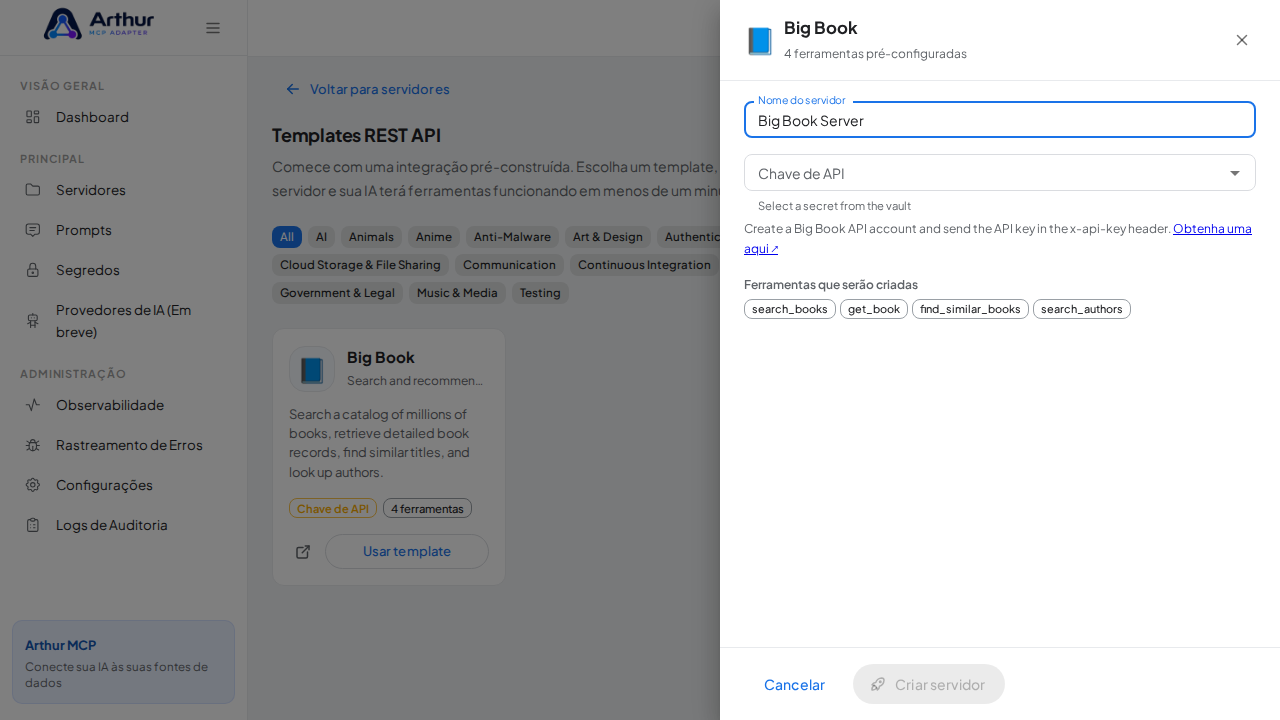Click the search_books tool chip
Screen dimensions: 1280x720
790,309
